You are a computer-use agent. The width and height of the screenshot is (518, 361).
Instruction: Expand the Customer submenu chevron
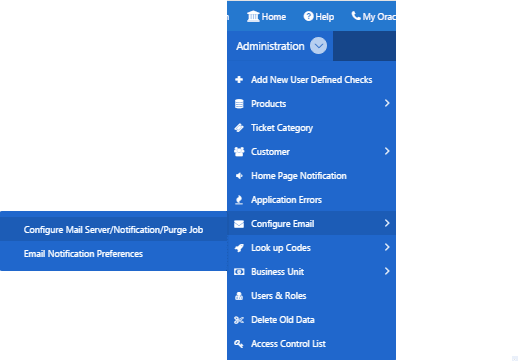[x=387, y=151]
